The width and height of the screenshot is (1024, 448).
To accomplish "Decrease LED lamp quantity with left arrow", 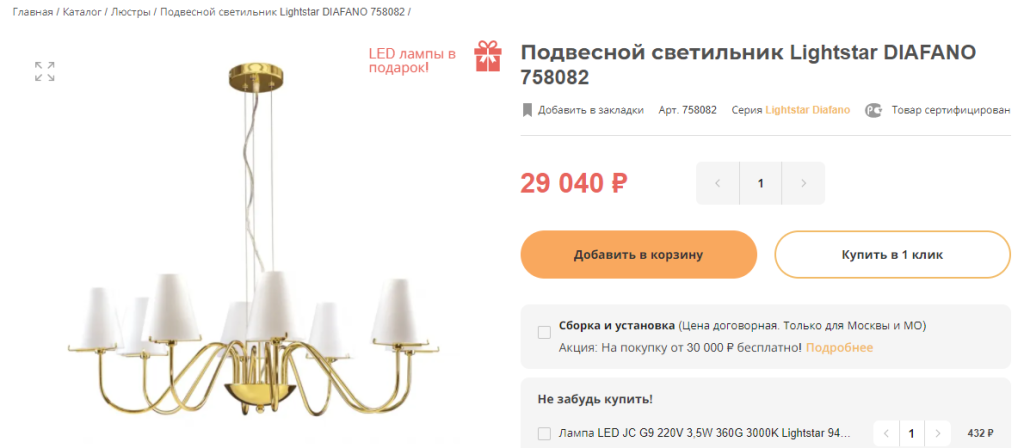I will [886, 433].
